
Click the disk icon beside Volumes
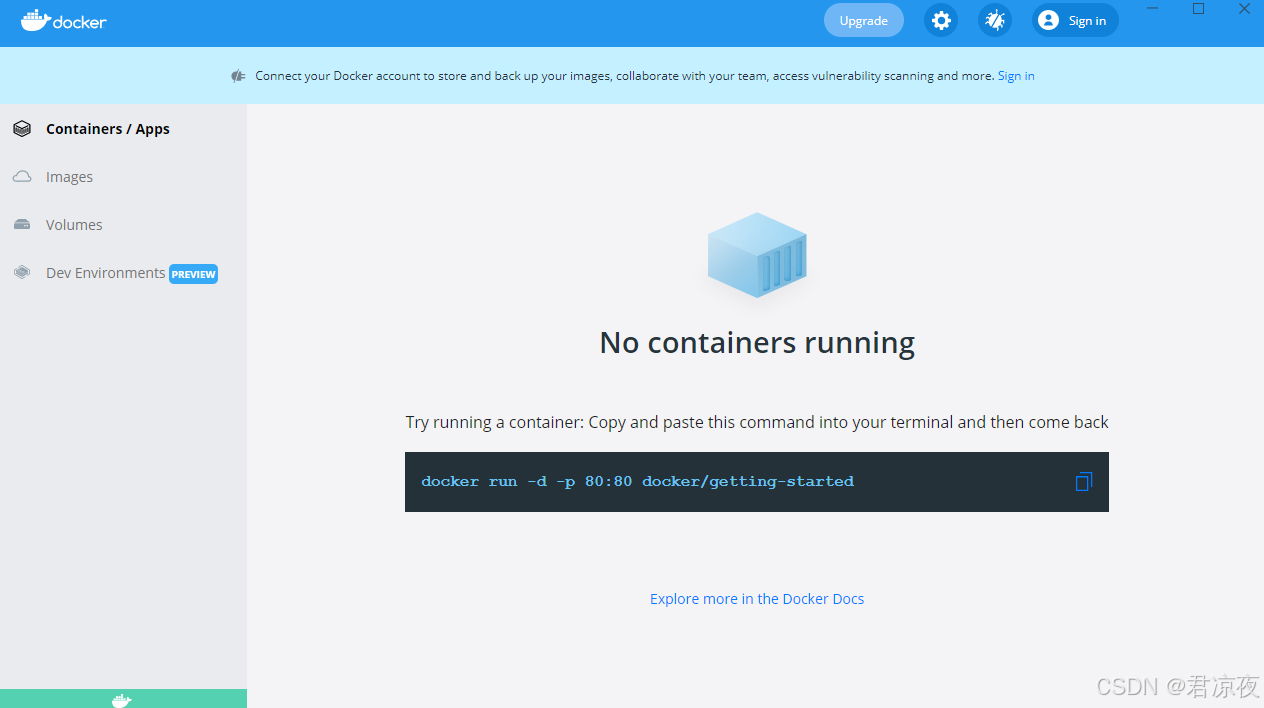tap(22, 225)
